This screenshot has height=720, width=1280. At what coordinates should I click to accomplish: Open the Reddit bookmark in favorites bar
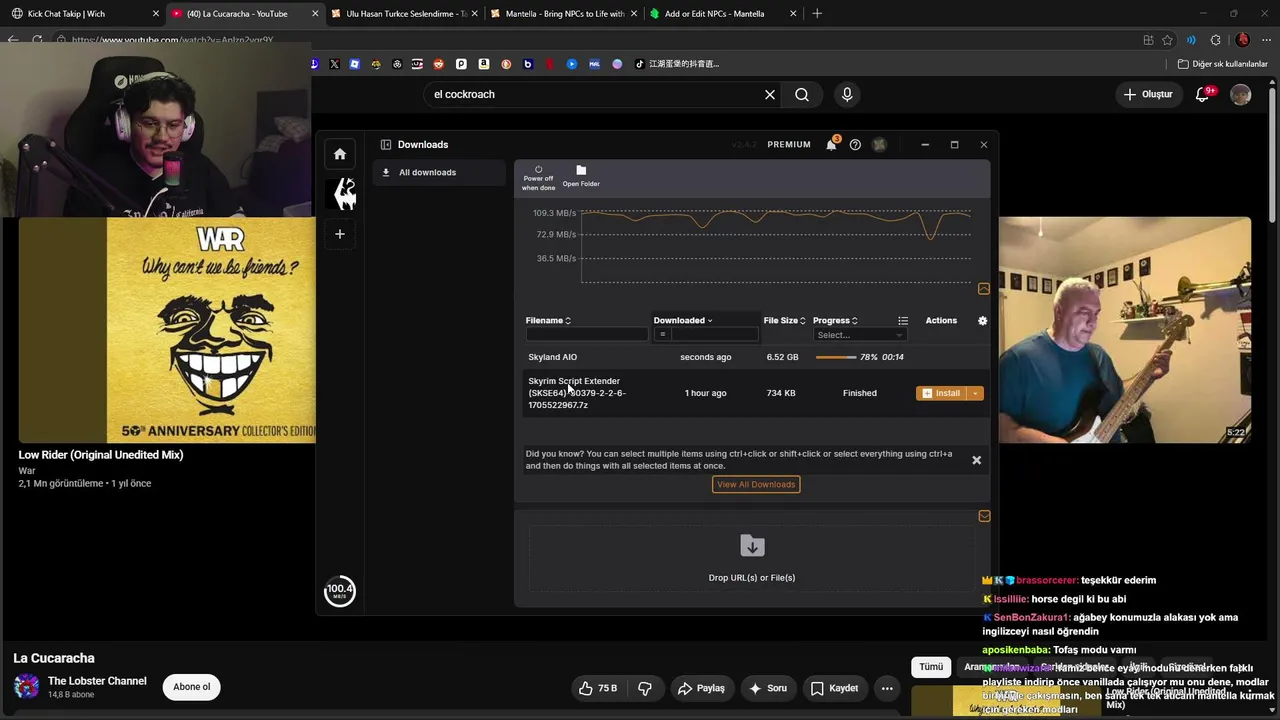438,64
